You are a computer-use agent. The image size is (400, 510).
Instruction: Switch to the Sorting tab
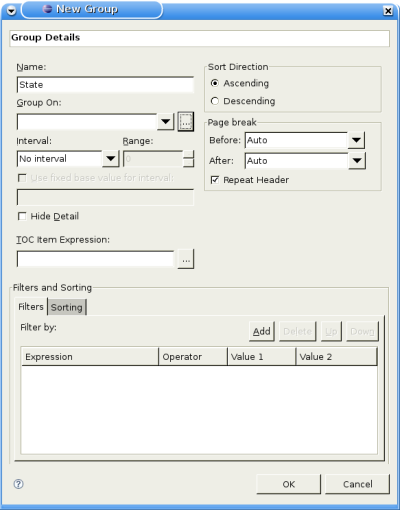click(x=67, y=307)
